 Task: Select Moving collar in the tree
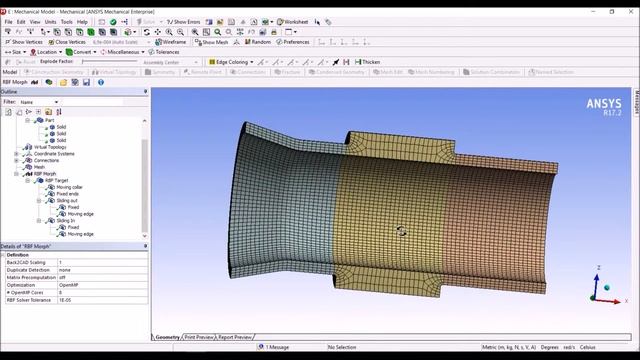coord(69,187)
